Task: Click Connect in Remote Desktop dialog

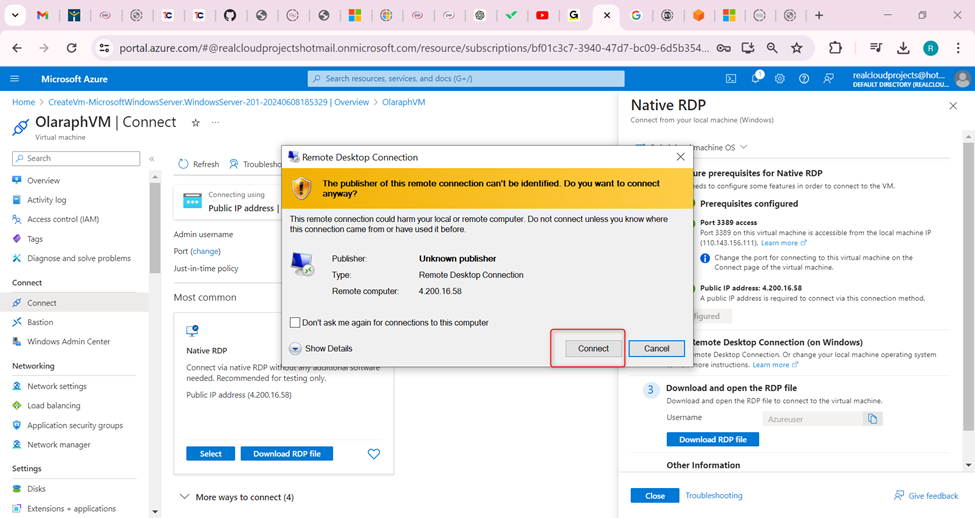Action: [593, 349]
